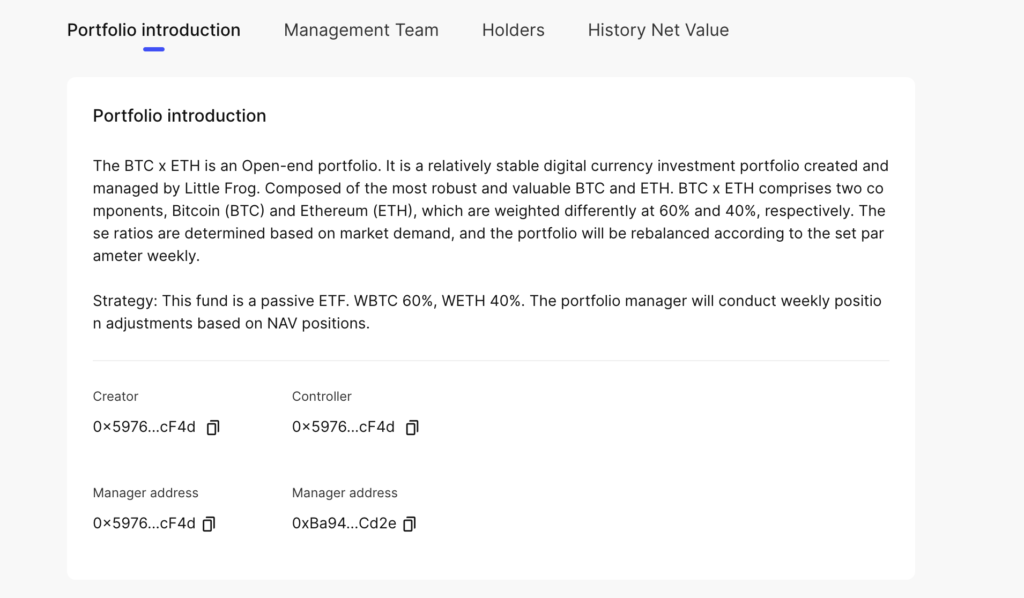Click the 0xBa94...Cd2e address text

[343, 523]
